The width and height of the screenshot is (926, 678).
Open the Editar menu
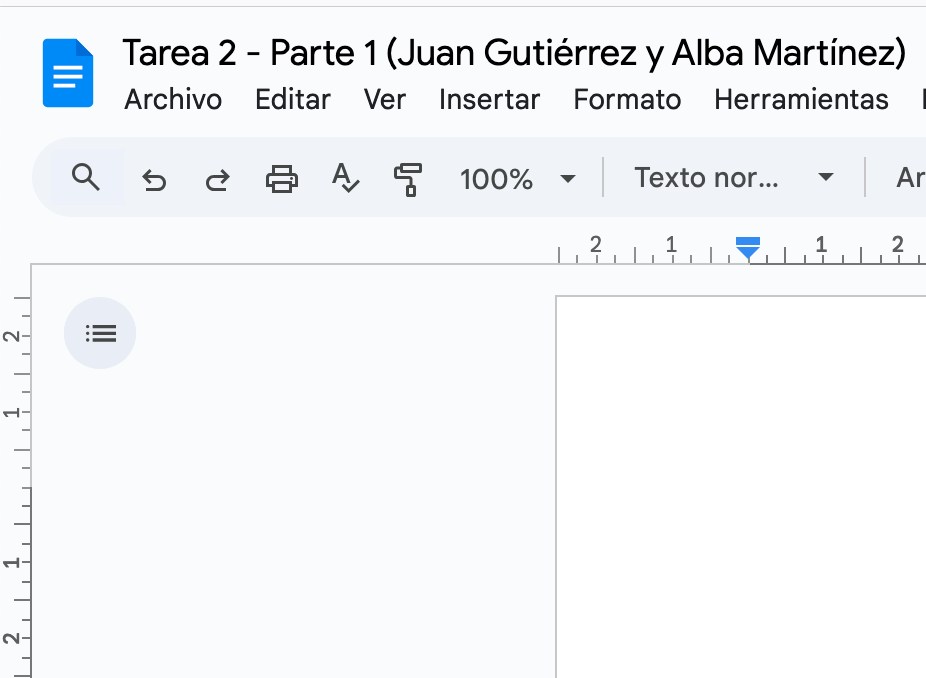(292, 100)
